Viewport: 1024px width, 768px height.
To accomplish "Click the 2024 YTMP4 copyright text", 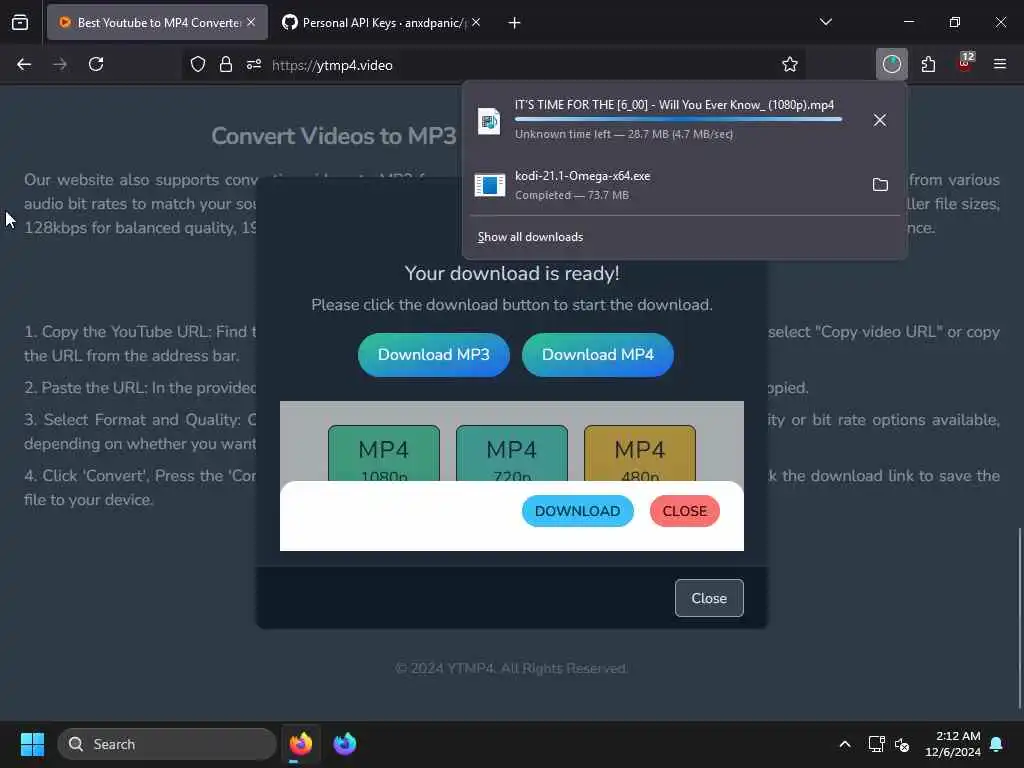I will 511,668.
